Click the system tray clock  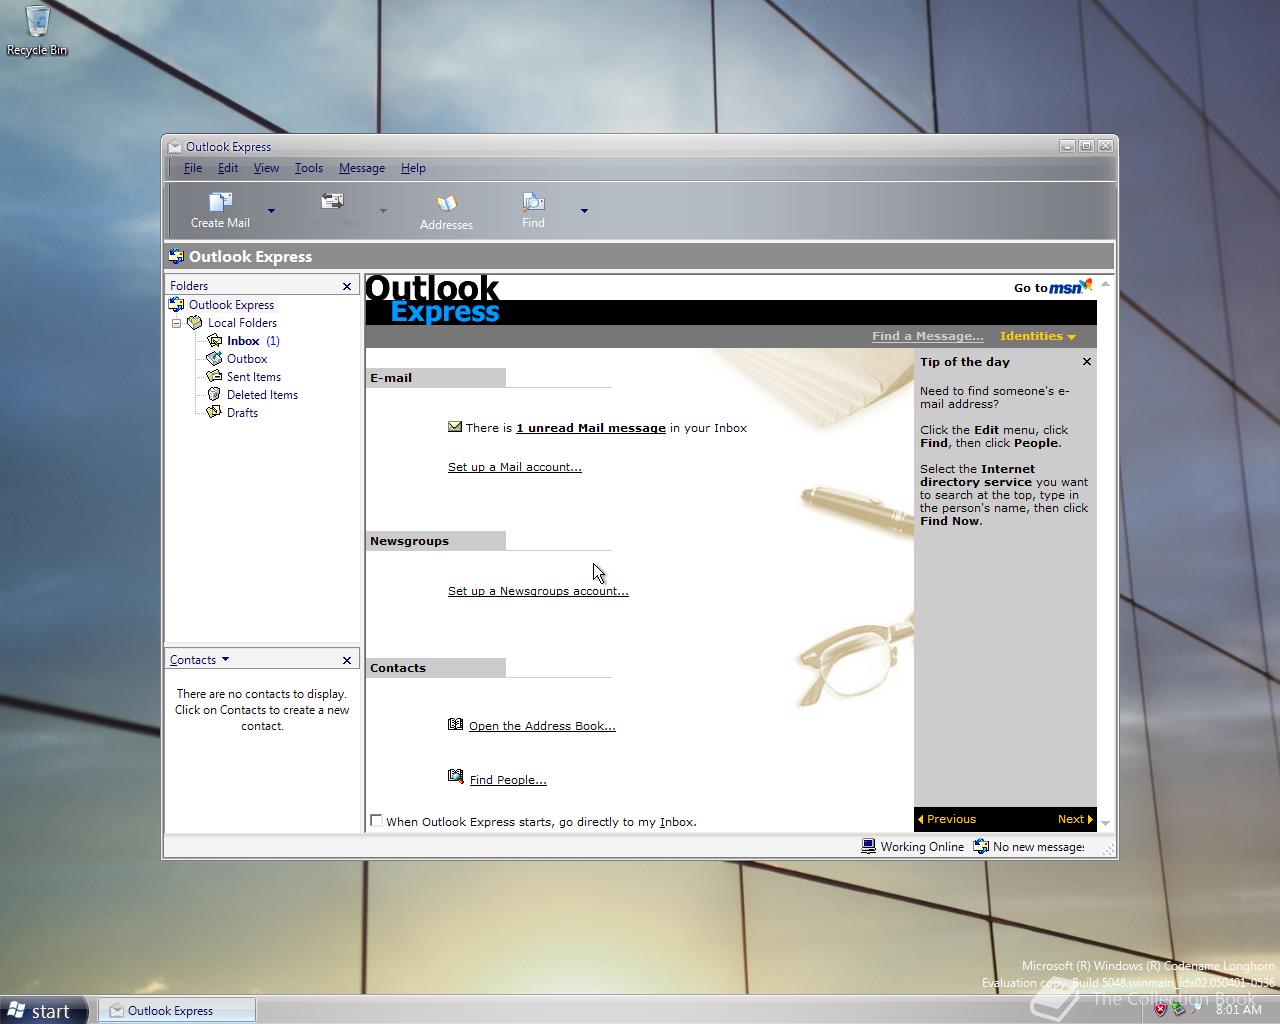1238,1010
